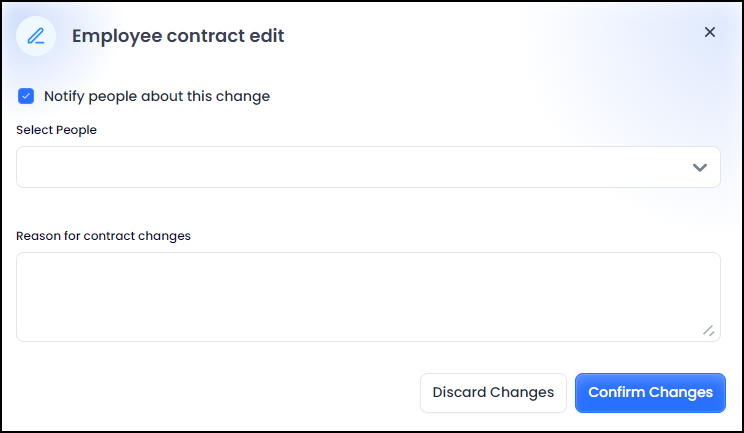Dismiss the dialog using the X icon
Image resolution: width=744 pixels, height=433 pixels.
click(x=710, y=32)
